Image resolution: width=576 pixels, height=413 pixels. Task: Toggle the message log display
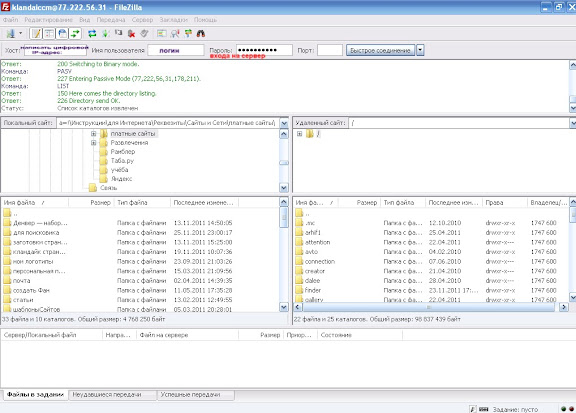tap(36, 34)
